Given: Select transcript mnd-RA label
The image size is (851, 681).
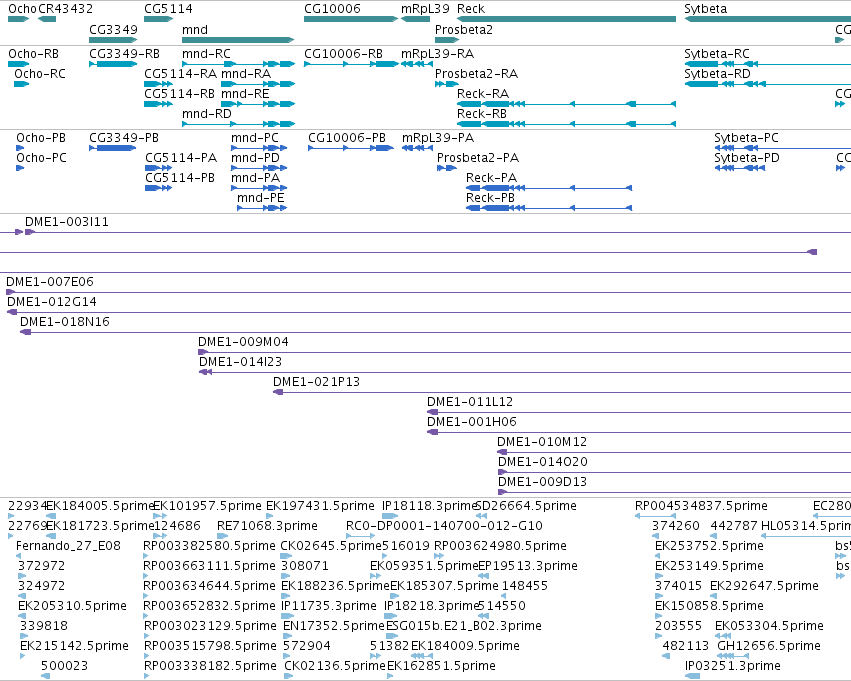Looking at the screenshot, I should (x=246, y=74).
